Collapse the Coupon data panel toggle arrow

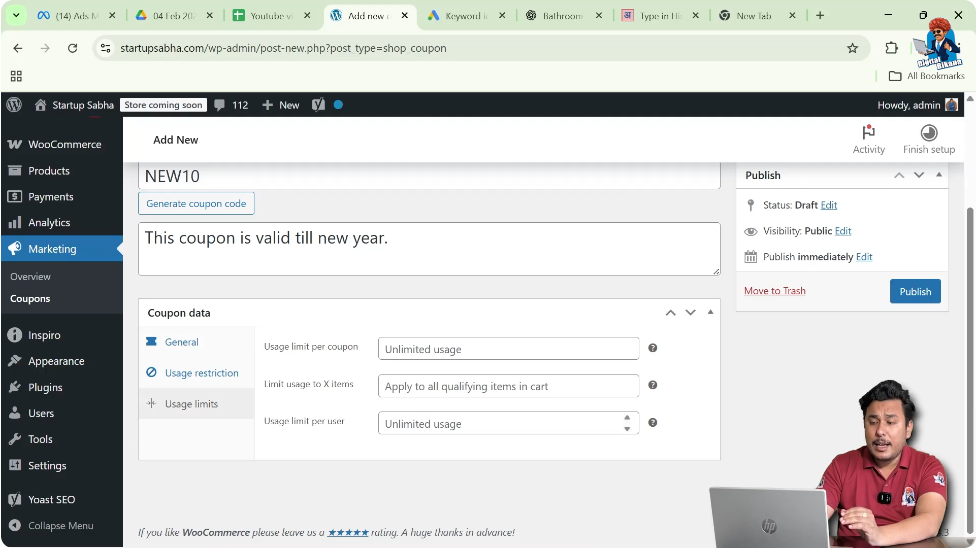coord(710,312)
